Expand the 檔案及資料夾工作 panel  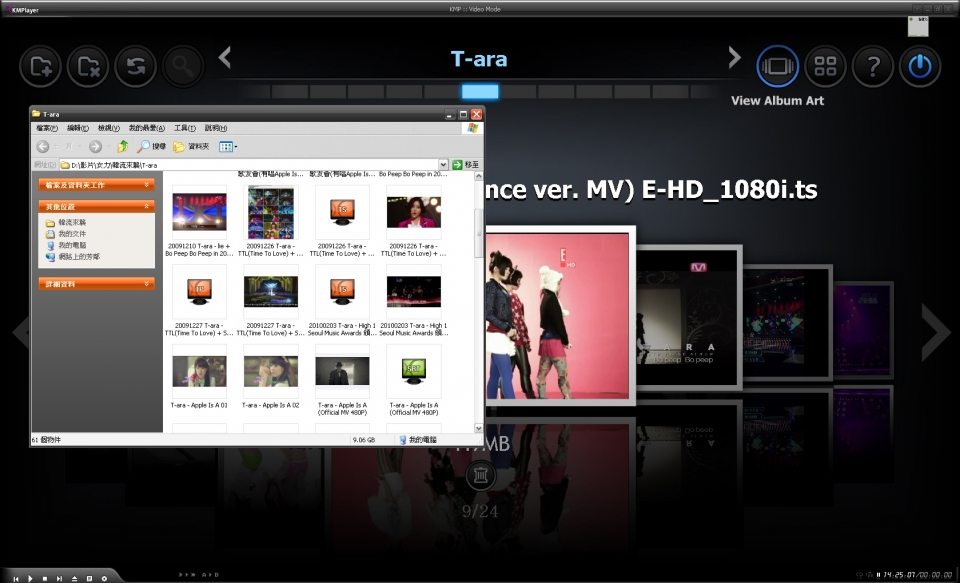97,184
